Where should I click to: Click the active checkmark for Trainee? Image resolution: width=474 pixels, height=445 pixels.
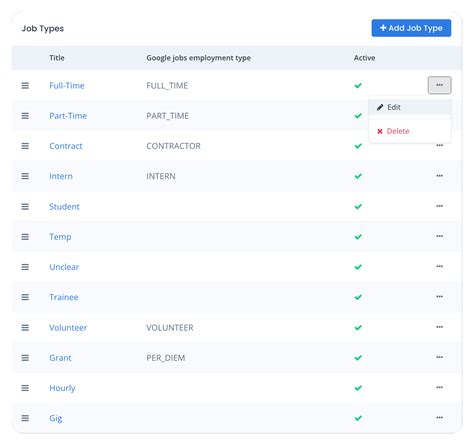[358, 297]
